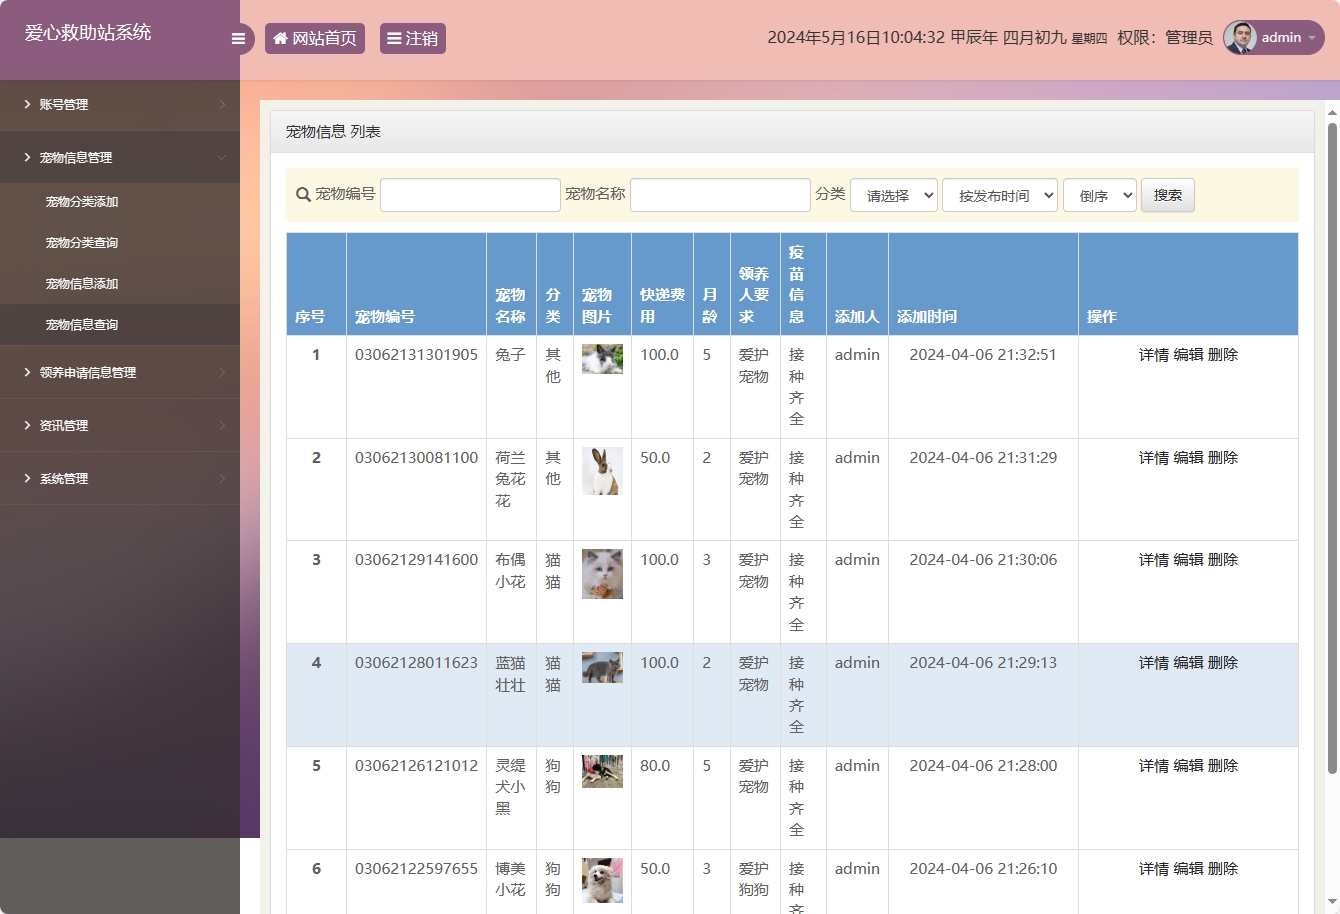Open the 分类 请选择 dropdown
This screenshot has width=1340, height=914.
click(893, 194)
